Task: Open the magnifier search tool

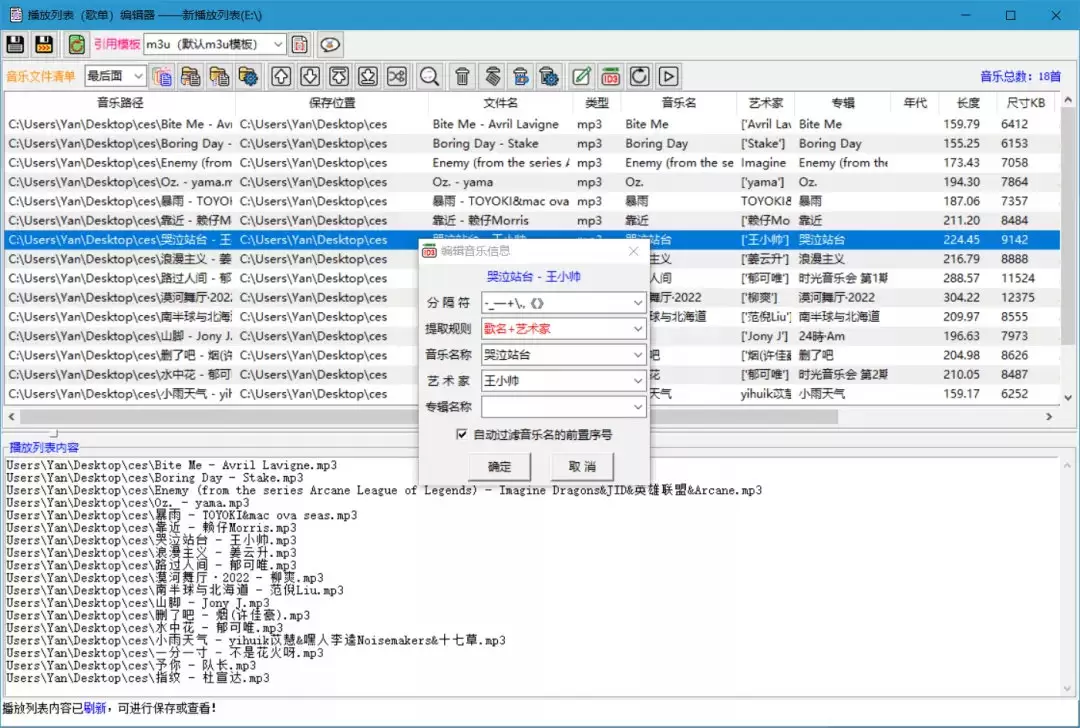Action: [x=430, y=76]
